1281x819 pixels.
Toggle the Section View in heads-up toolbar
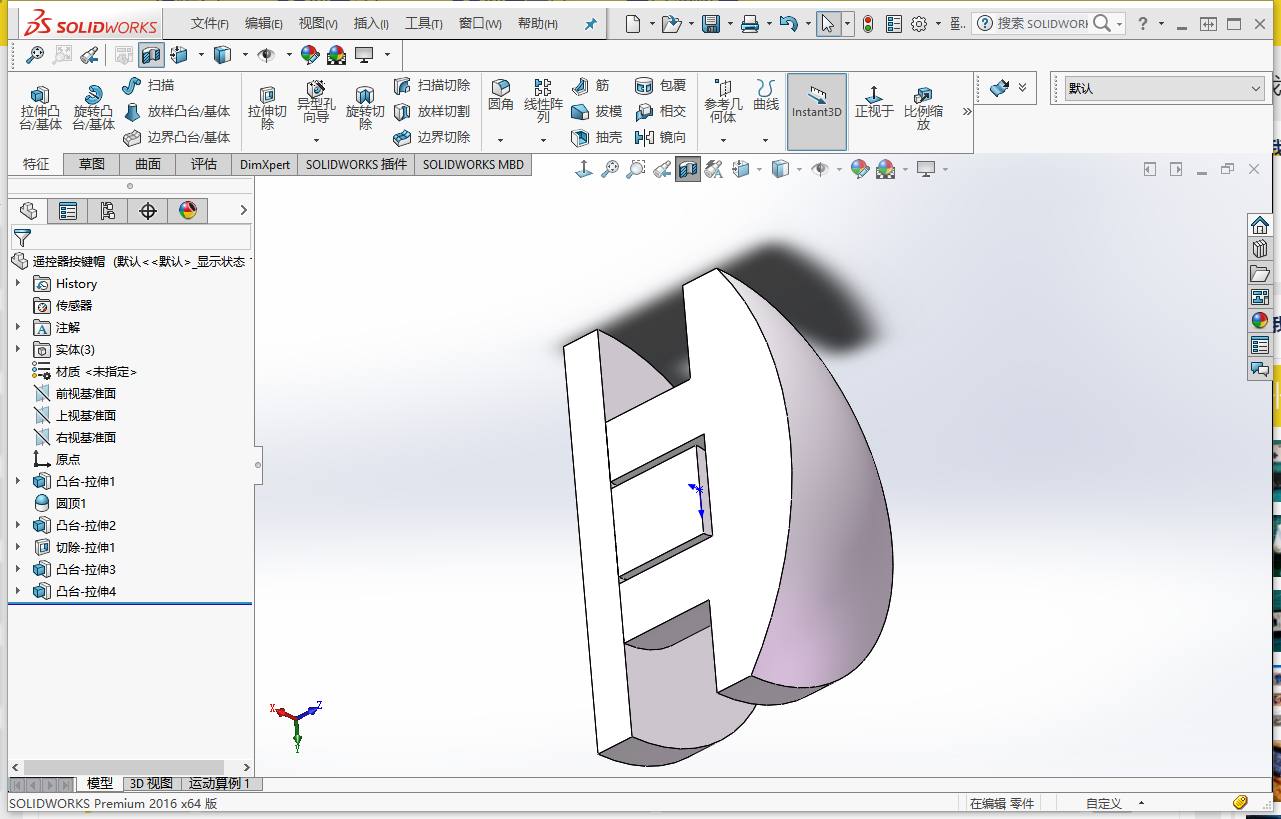(688, 170)
